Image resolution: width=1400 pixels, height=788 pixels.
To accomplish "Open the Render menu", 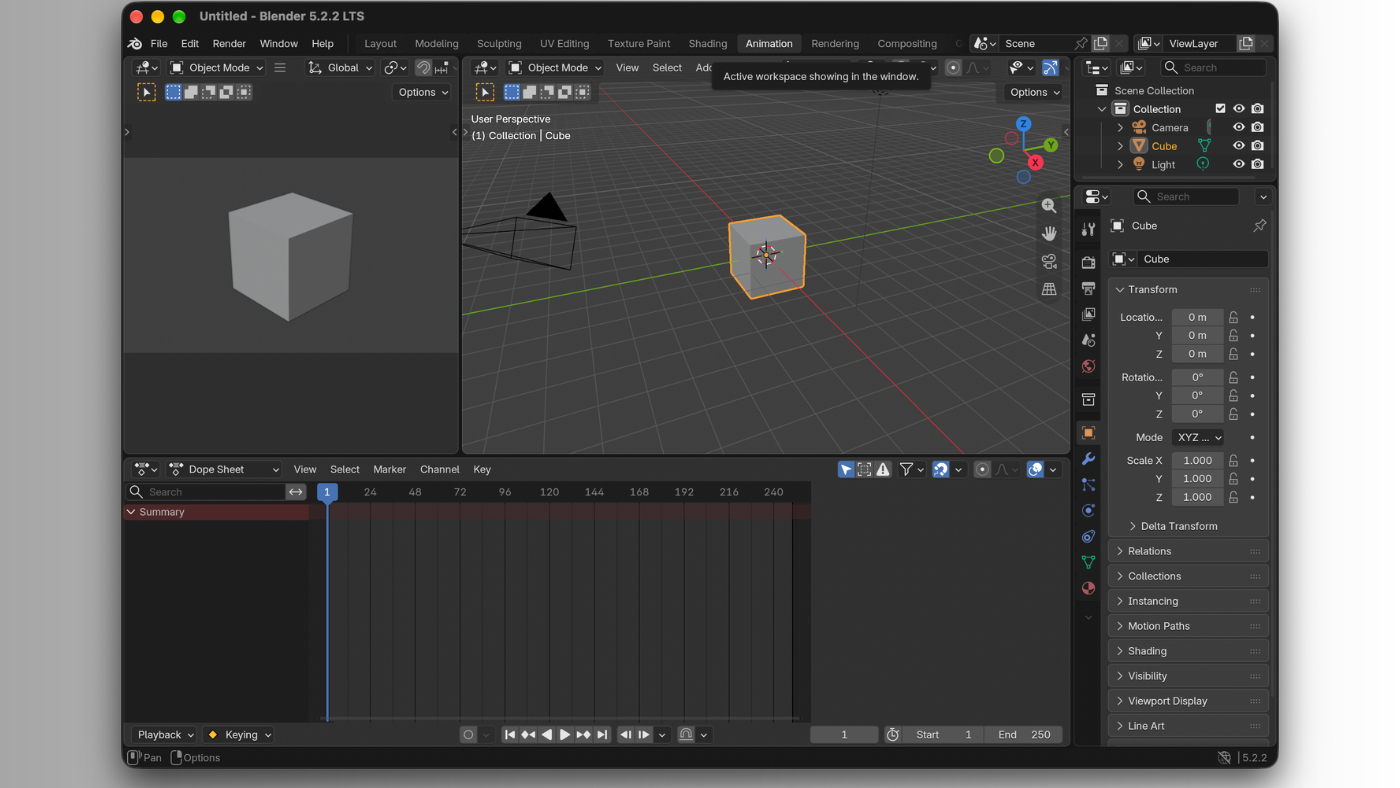I will pyautogui.click(x=229, y=43).
